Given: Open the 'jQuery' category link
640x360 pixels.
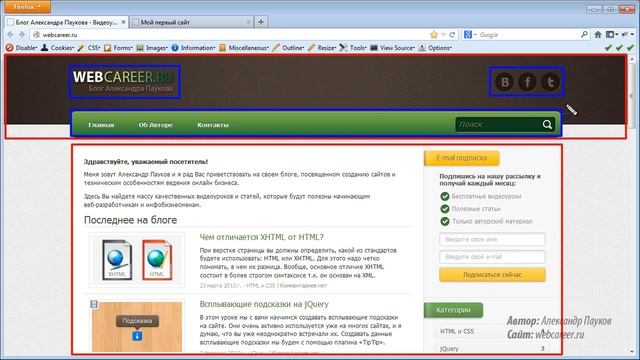Looking at the screenshot, I should (x=449, y=349).
